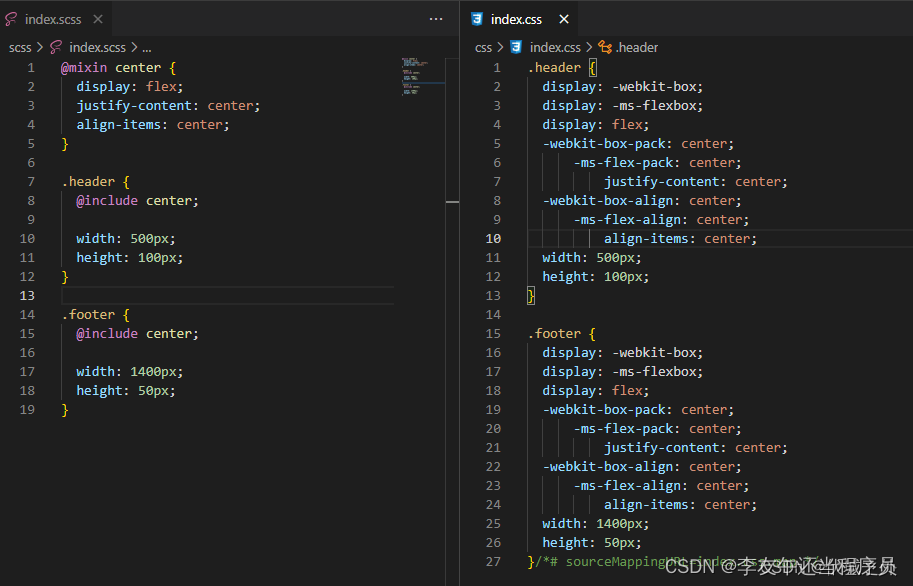Close the index.scss tab

96,18
